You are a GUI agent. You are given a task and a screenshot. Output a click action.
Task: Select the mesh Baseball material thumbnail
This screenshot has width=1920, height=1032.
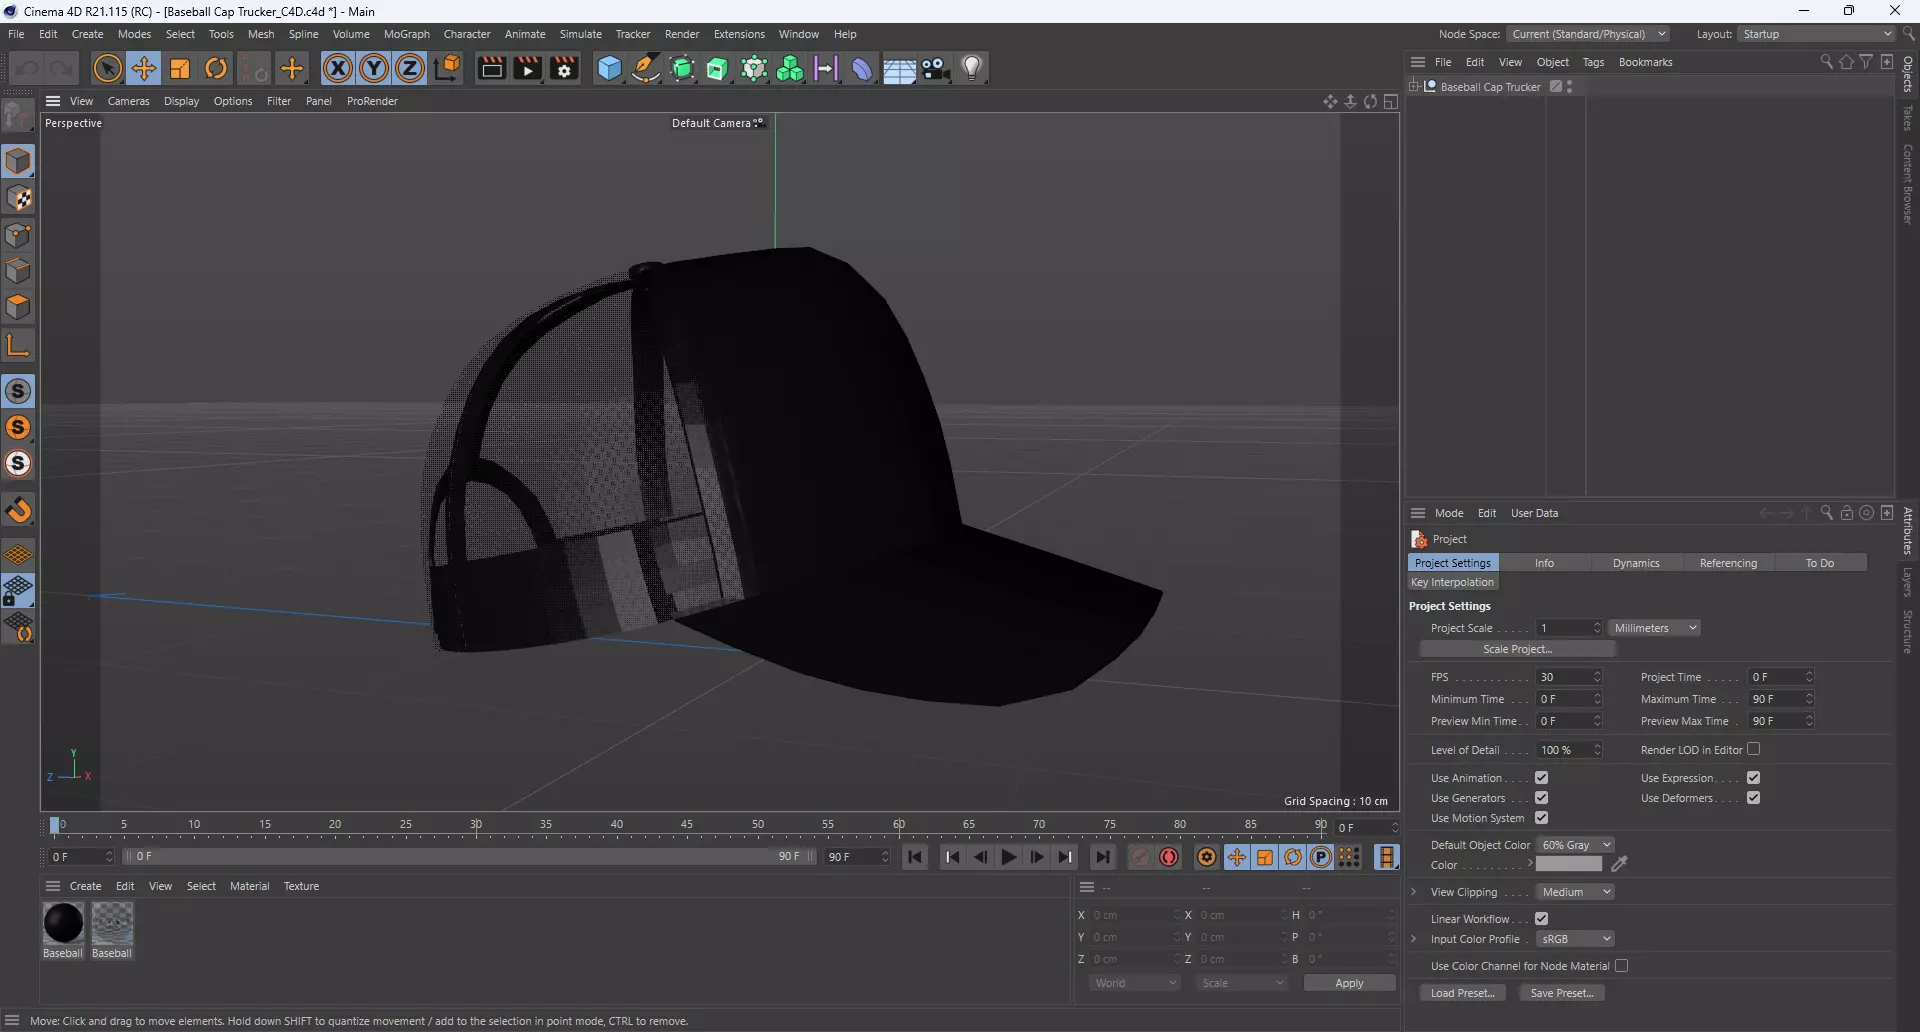pos(112,923)
